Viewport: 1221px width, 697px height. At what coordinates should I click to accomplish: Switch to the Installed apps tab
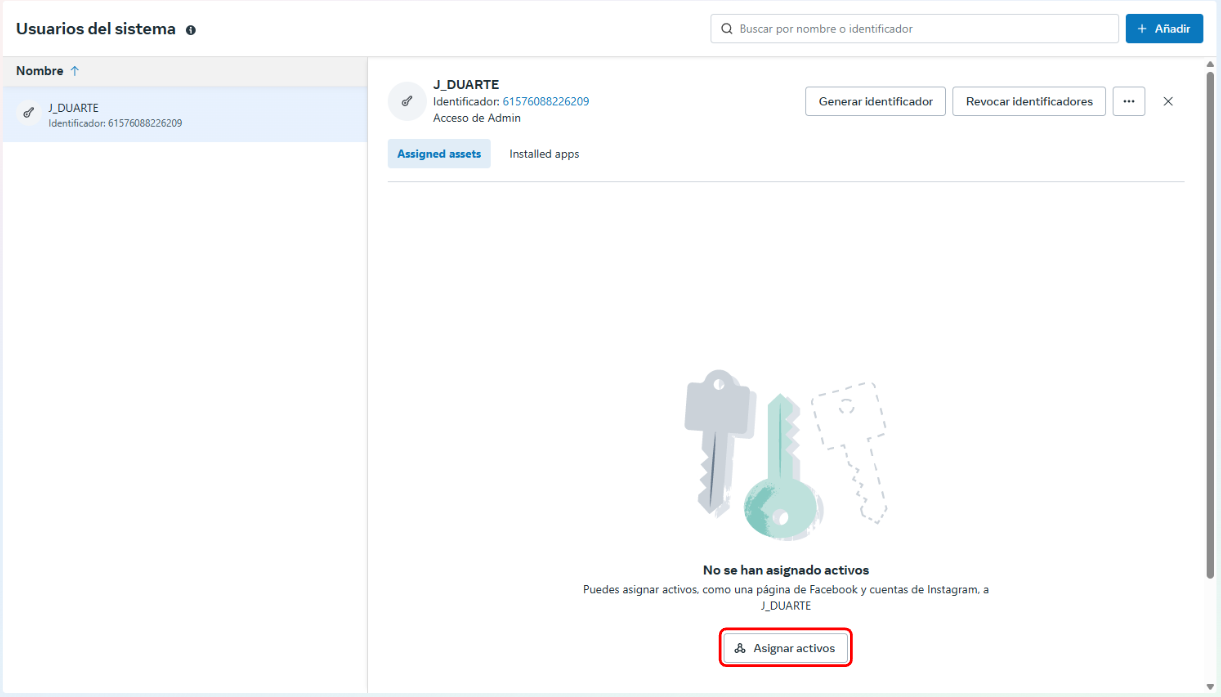544,154
